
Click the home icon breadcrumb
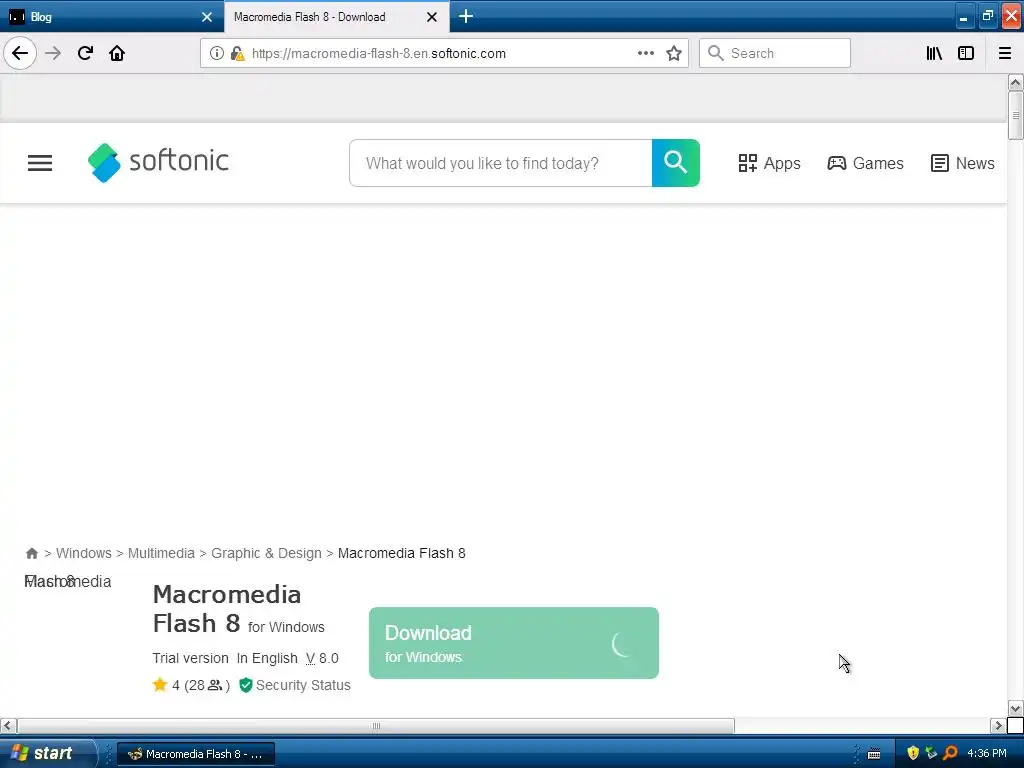tap(32, 554)
